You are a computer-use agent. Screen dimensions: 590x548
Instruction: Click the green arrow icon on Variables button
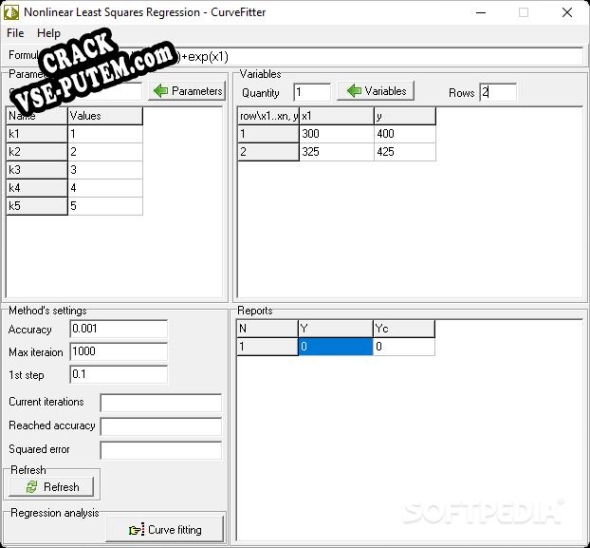point(354,91)
